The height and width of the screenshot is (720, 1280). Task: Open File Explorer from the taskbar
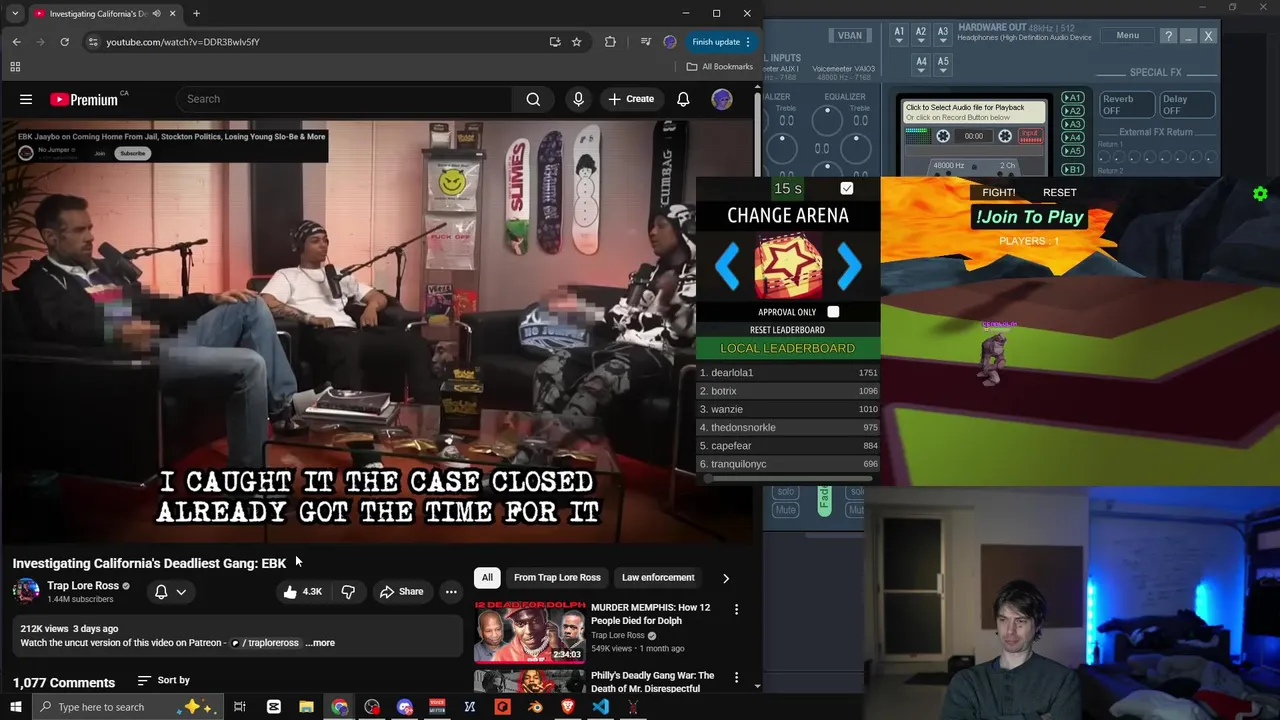tap(306, 707)
